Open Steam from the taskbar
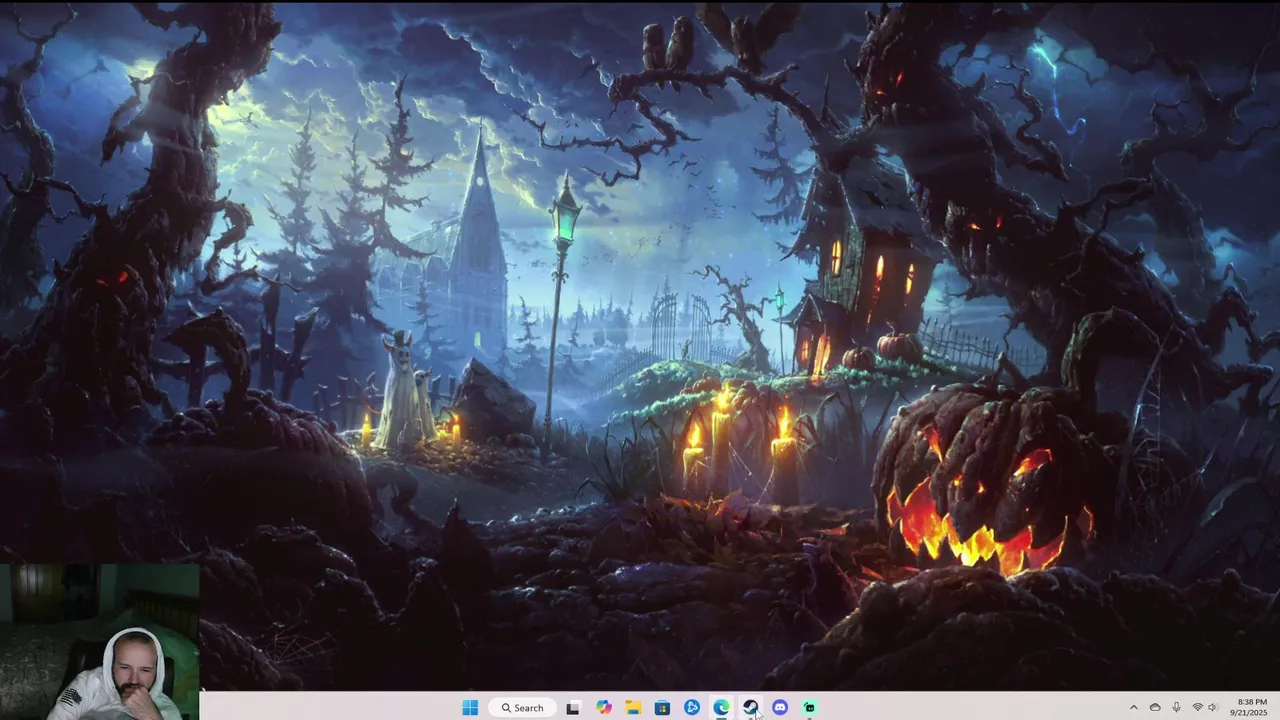The image size is (1280, 720). (x=751, y=707)
